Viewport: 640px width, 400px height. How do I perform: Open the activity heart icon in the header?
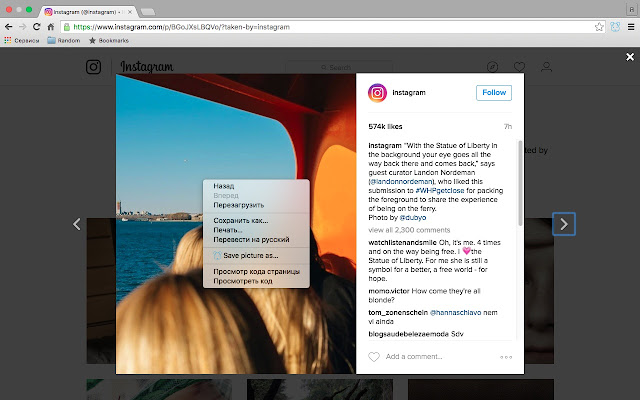pos(519,67)
